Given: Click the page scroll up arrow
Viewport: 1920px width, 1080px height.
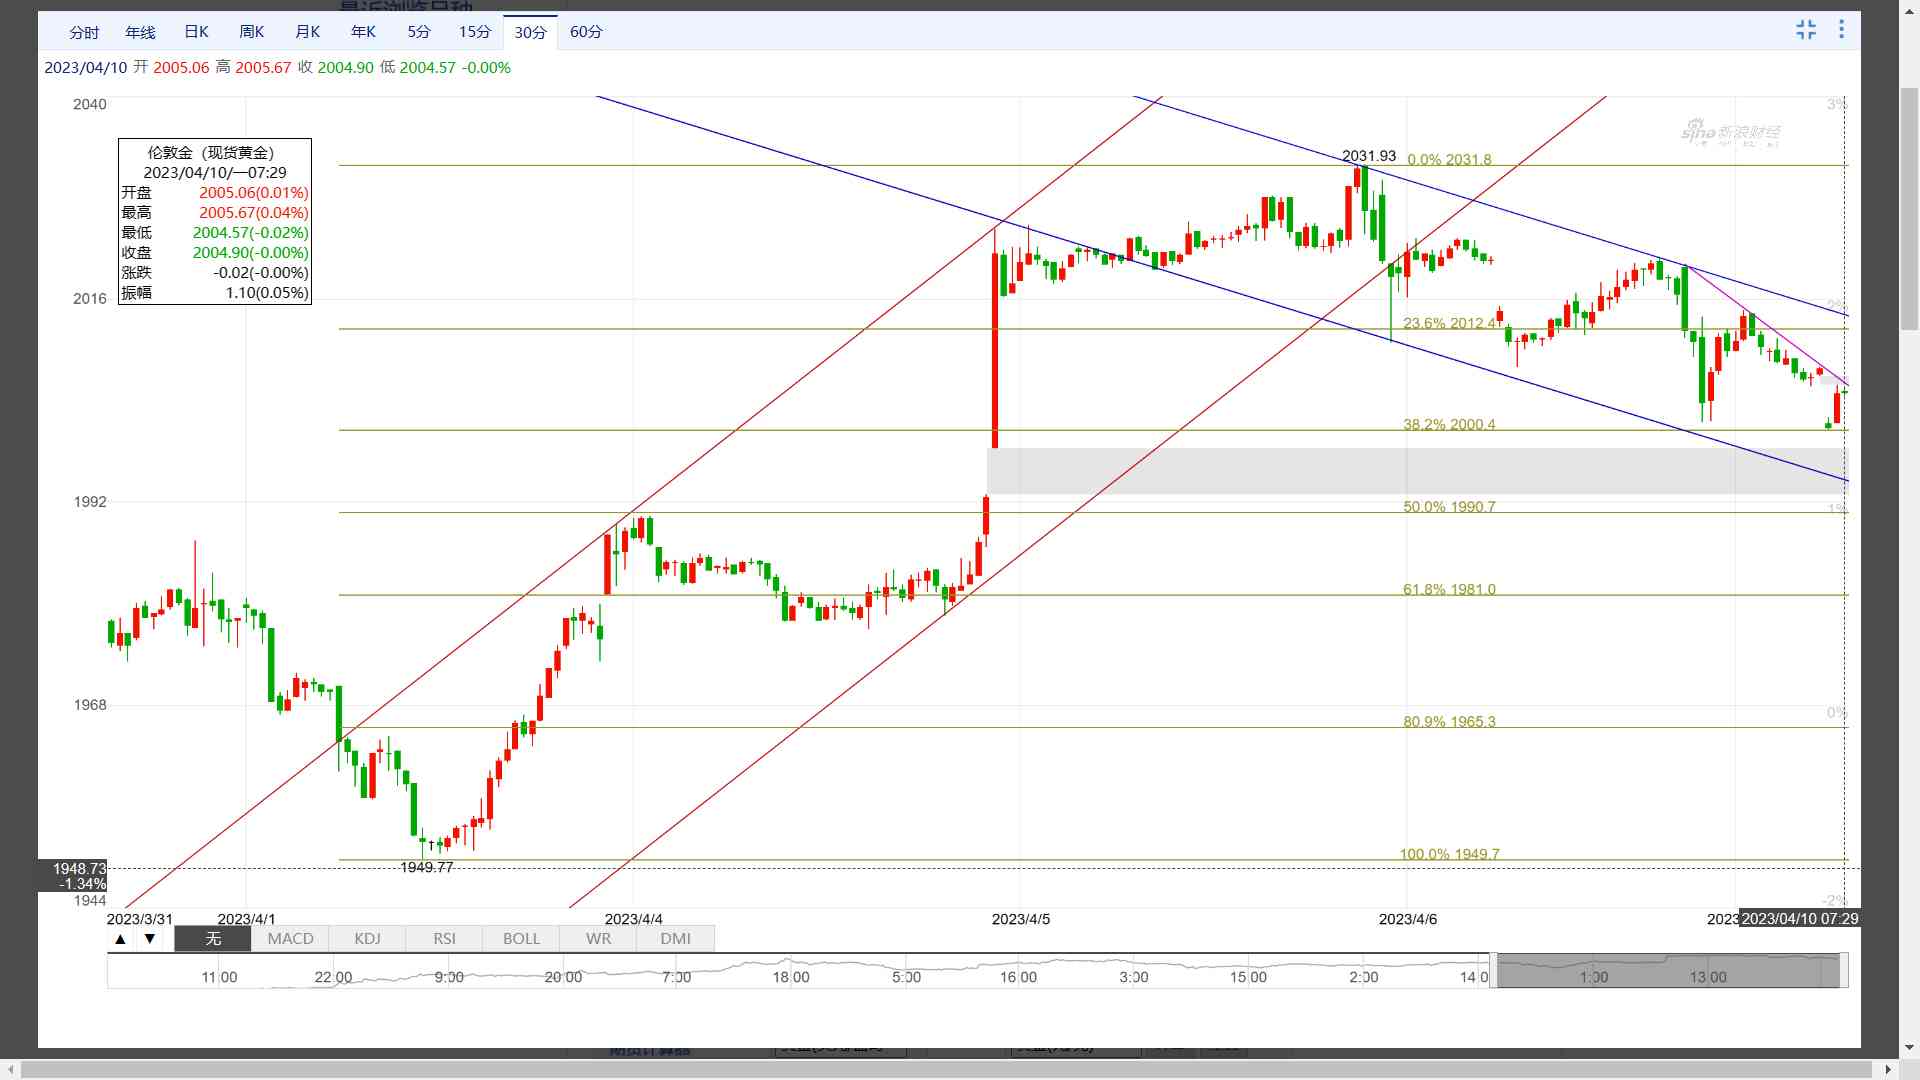Looking at the screenshot, I should pyautogui.click(x=1909, y=9).
